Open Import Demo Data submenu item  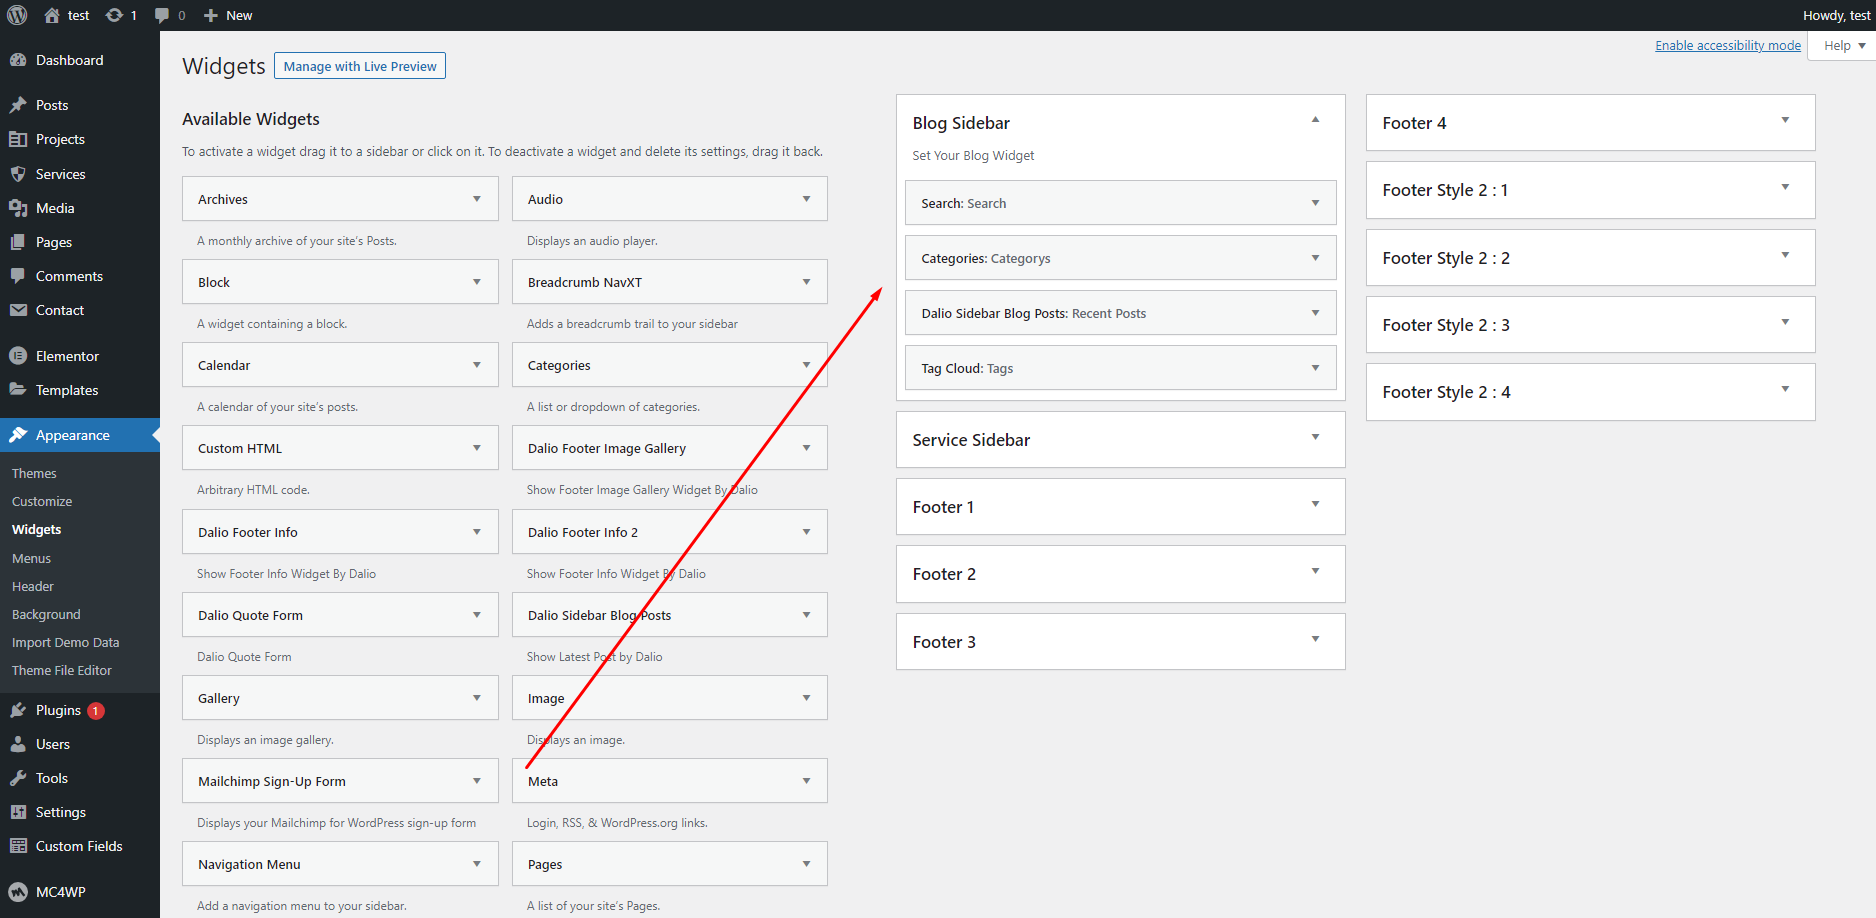click(65, 642)
